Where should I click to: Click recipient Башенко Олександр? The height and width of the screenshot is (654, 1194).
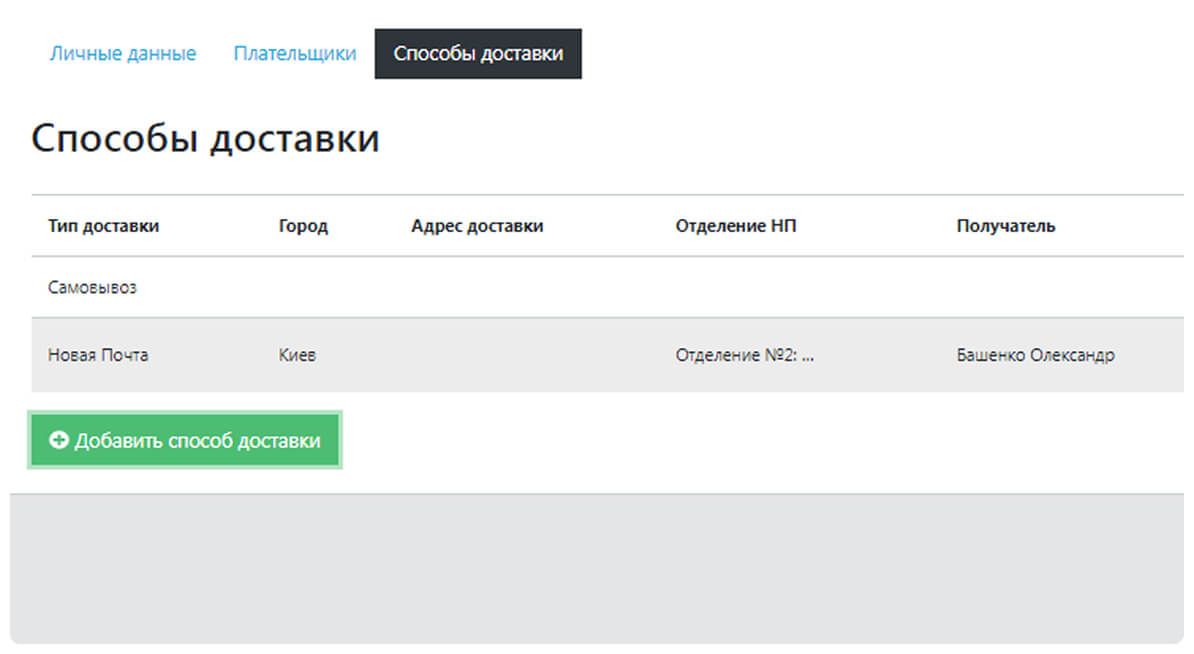coord(1035,355)
